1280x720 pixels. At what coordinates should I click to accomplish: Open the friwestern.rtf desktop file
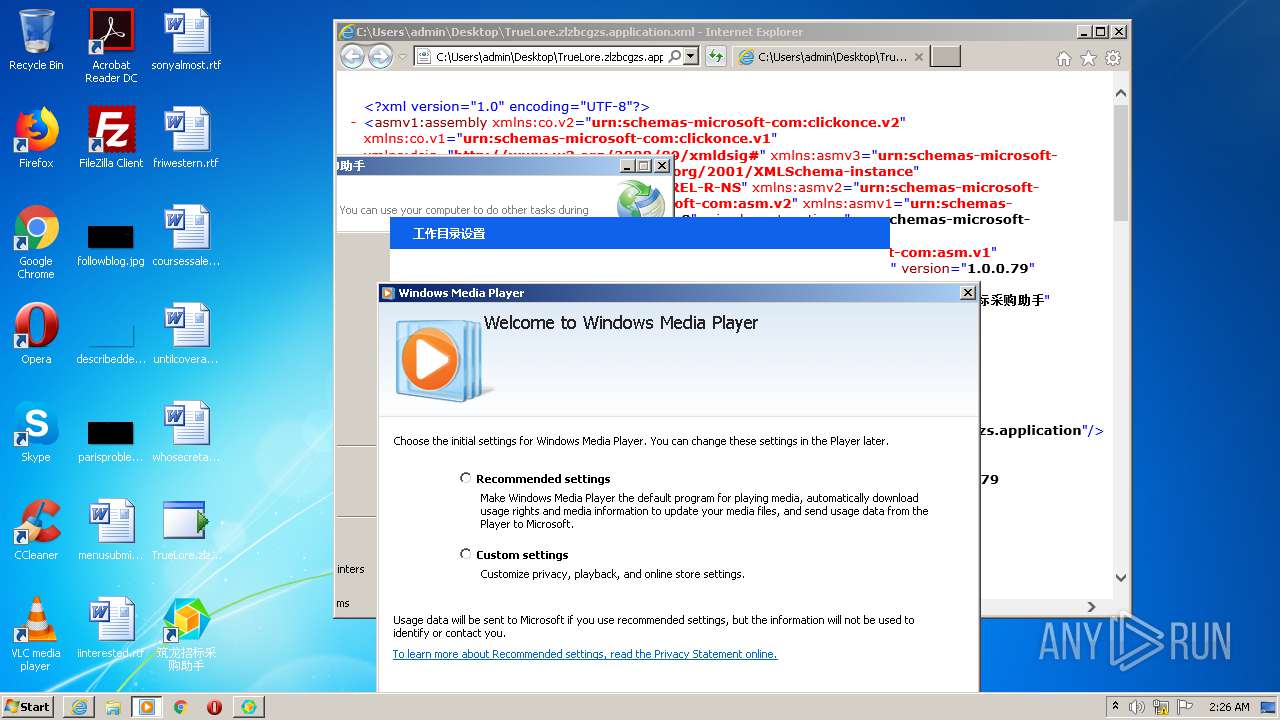click(x=186, y=138)
